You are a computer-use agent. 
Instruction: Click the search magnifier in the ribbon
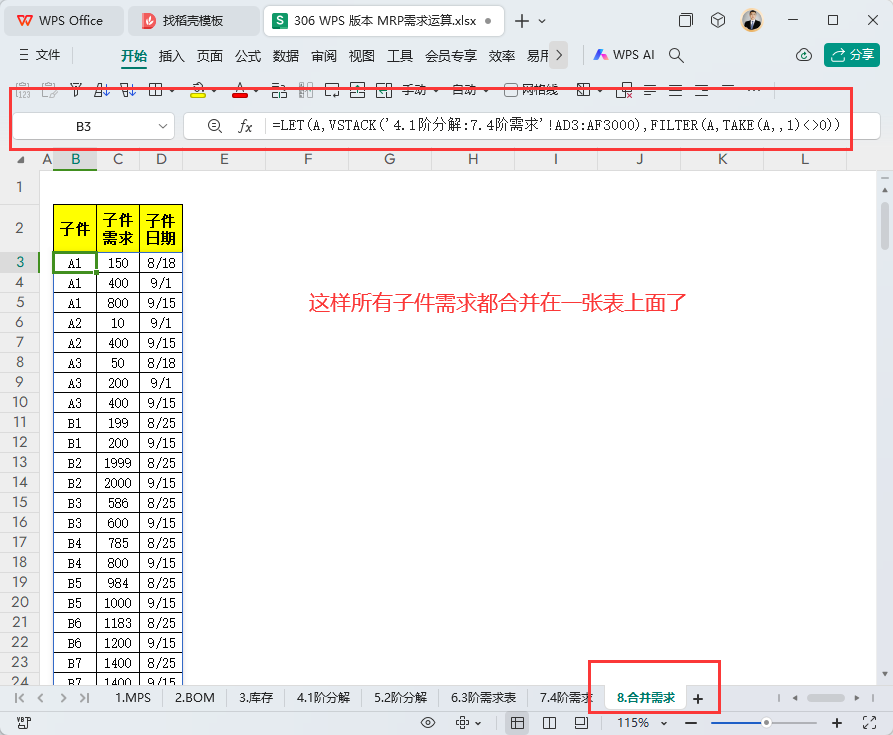676,55
